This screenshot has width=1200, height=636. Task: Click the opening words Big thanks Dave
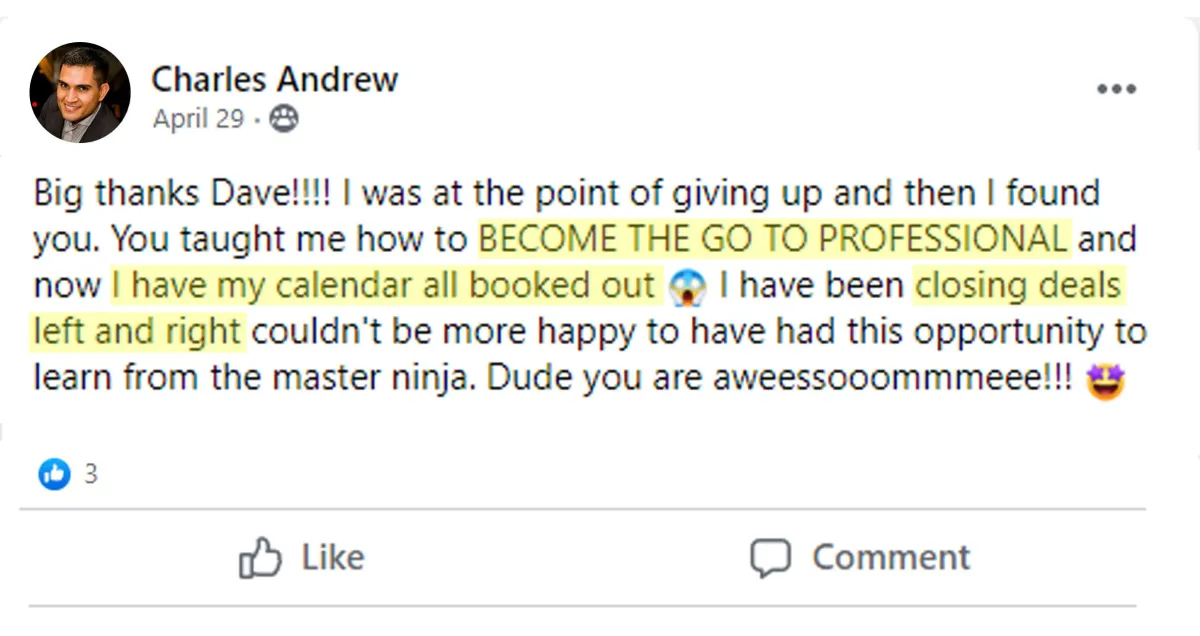point(159,193)
